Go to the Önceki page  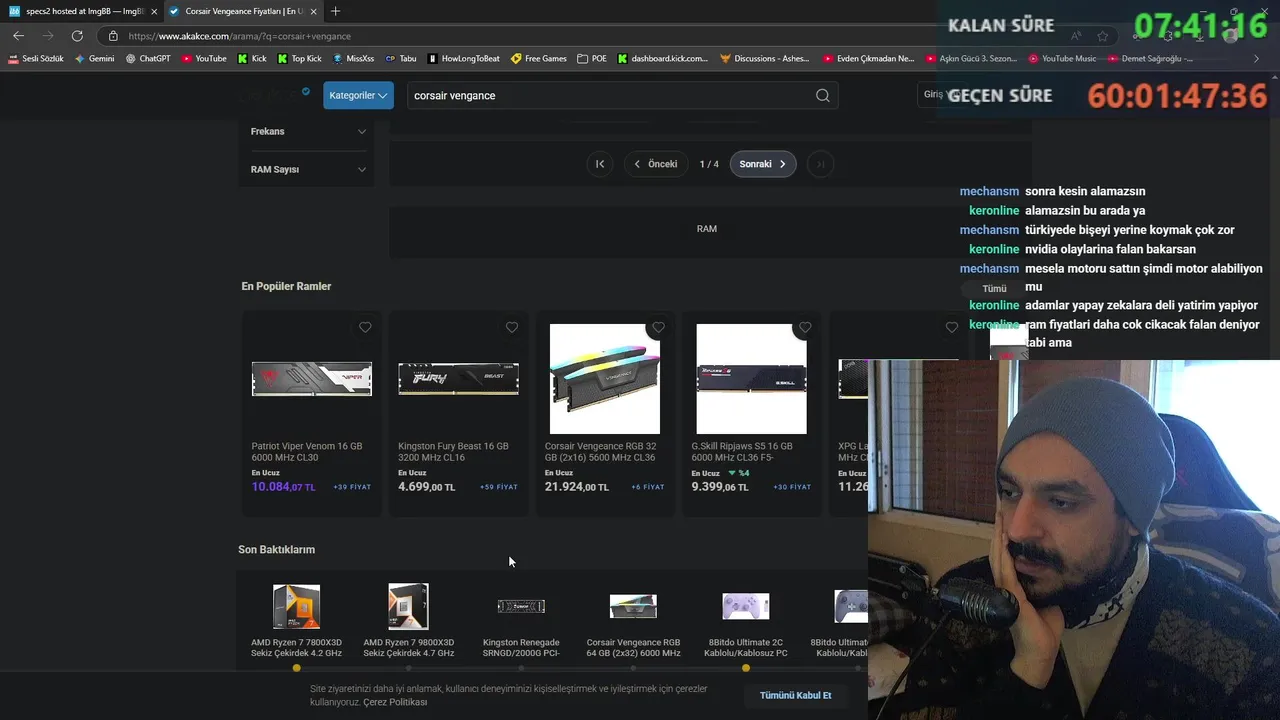[x=655, y=164]
